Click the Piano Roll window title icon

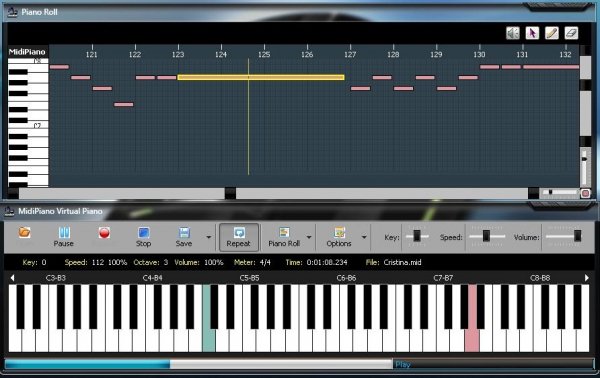pos(12,12)
